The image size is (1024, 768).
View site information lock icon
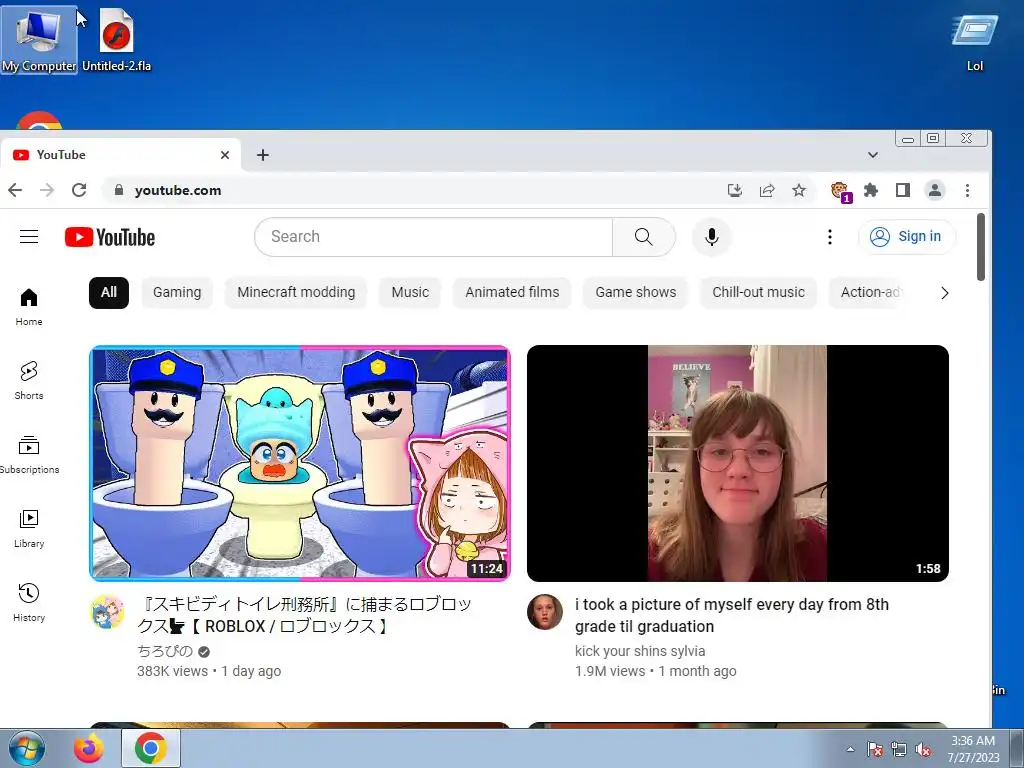118,190
